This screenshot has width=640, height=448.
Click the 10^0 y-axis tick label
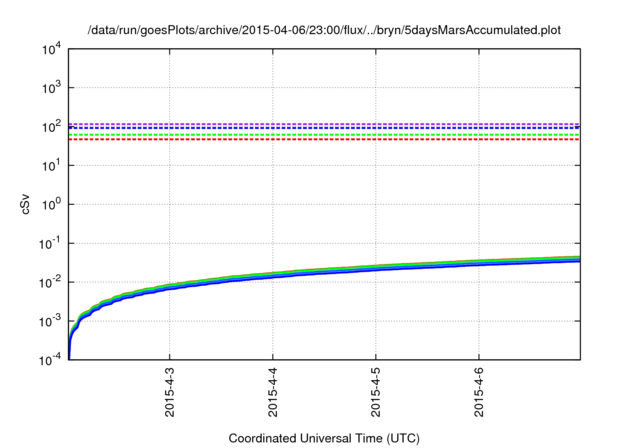[51, 204]
